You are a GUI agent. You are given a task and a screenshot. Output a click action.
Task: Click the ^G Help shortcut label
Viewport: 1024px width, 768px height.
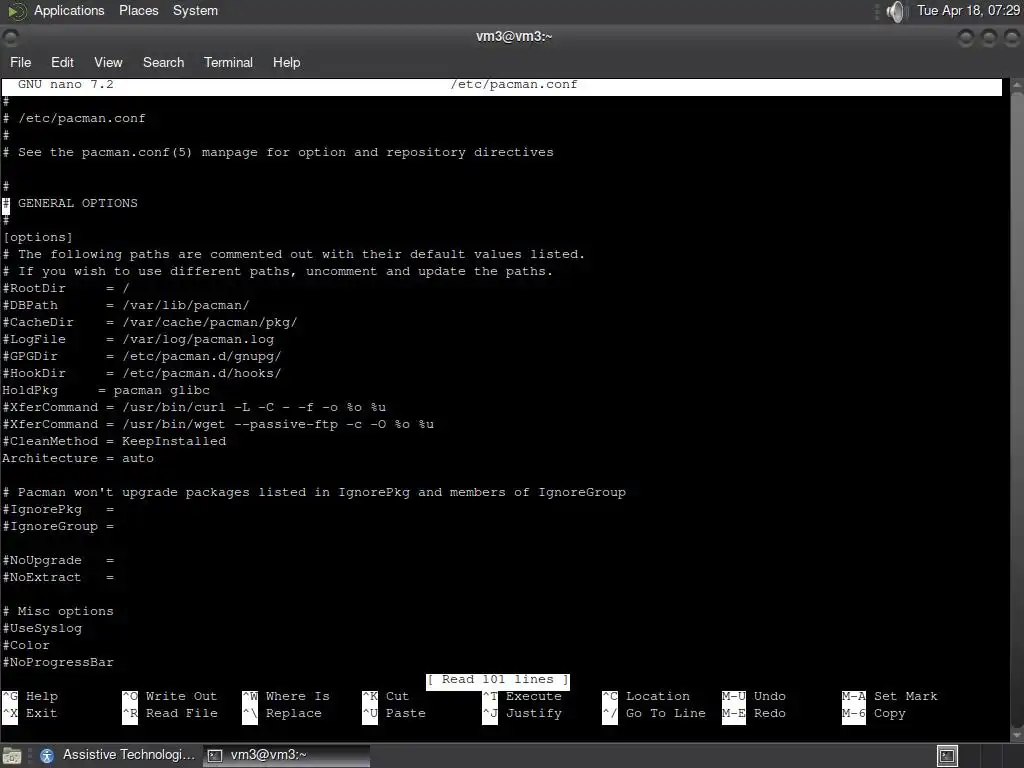(x=30, y=696)
